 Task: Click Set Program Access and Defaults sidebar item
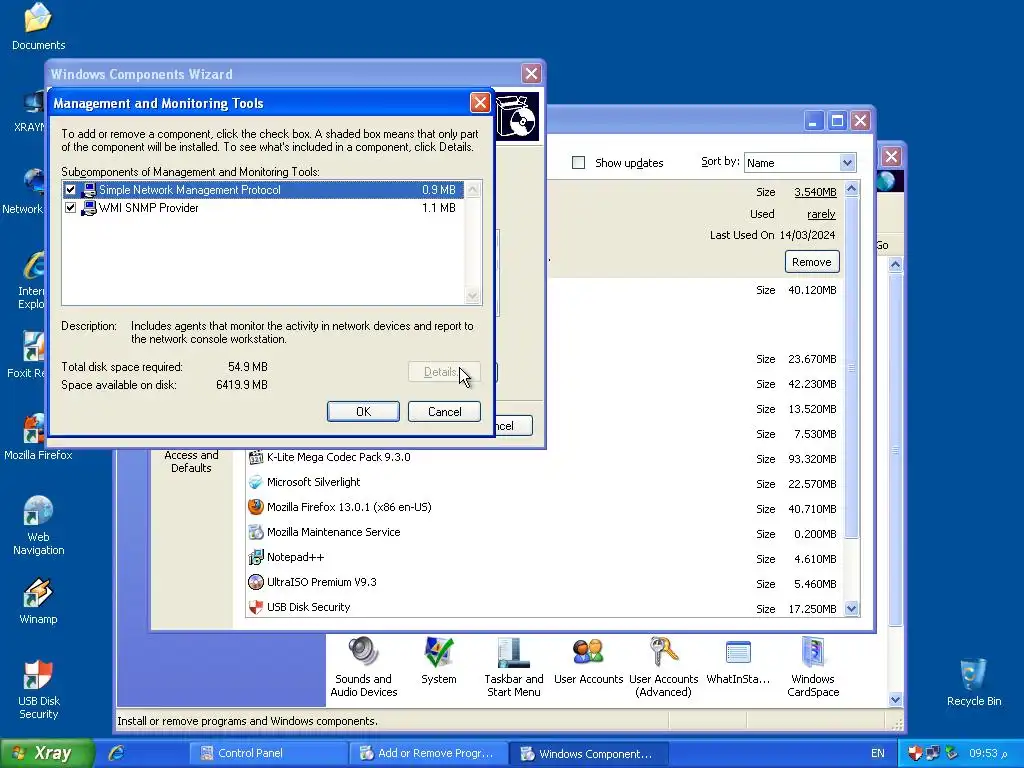pos(191,461)
